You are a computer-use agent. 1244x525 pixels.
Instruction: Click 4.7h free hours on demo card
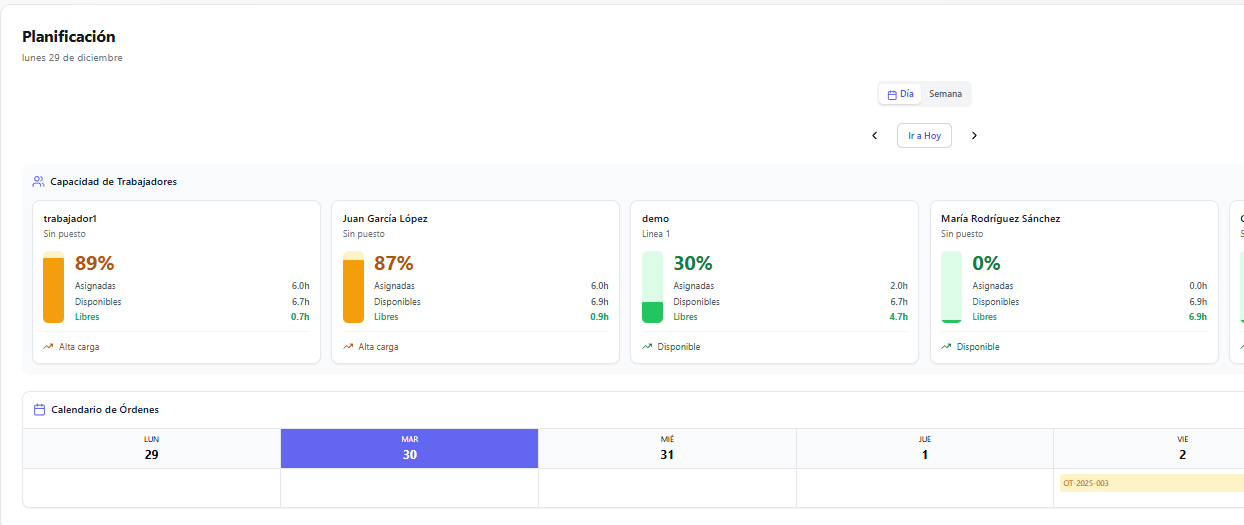(899, 317)
